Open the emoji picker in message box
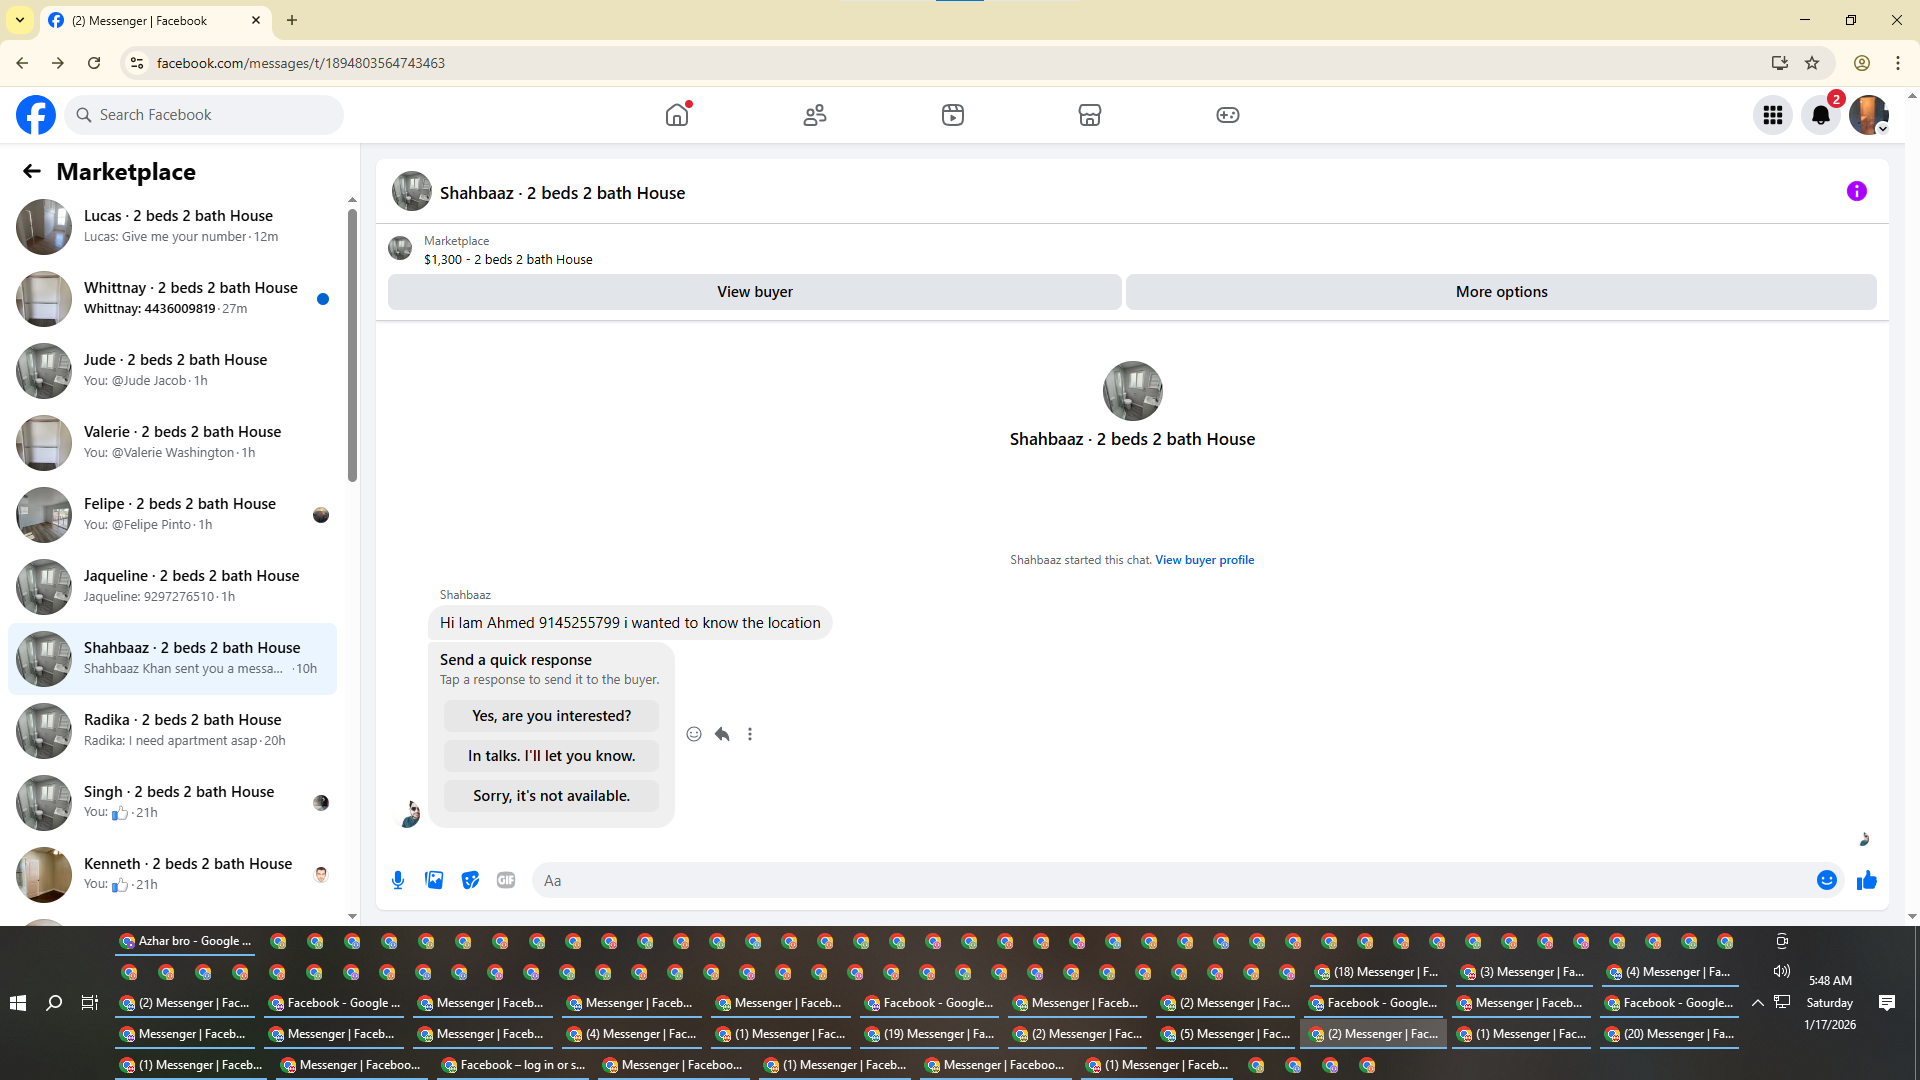 (1826, 880)
